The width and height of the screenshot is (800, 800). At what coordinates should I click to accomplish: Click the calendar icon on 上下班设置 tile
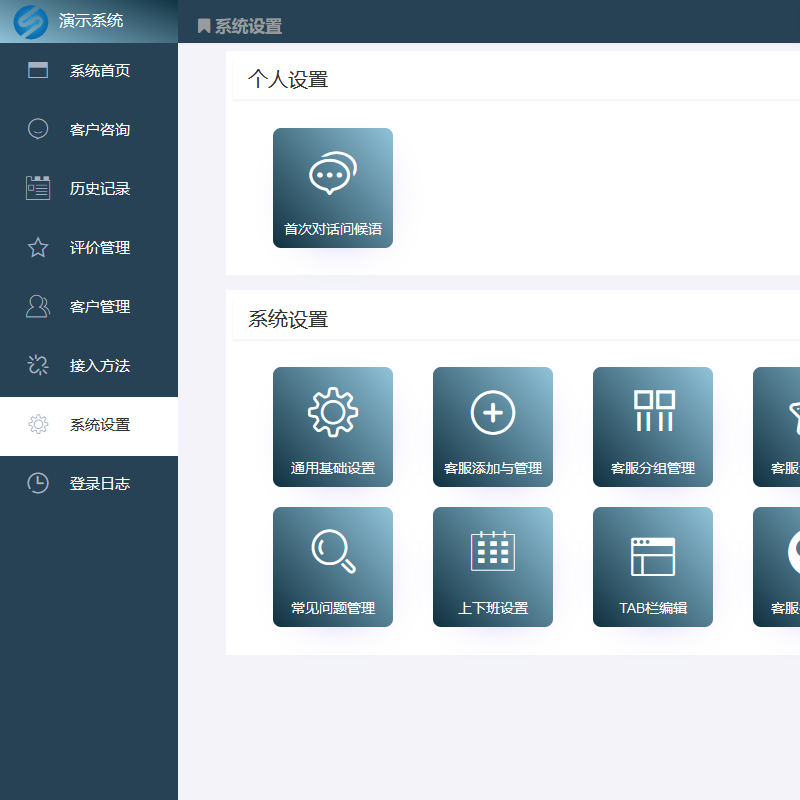pos(493,551)
